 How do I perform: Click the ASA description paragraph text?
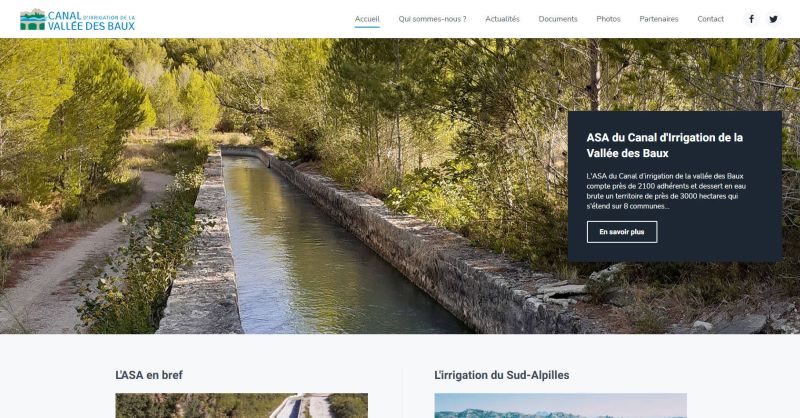[x=666, y=191]
